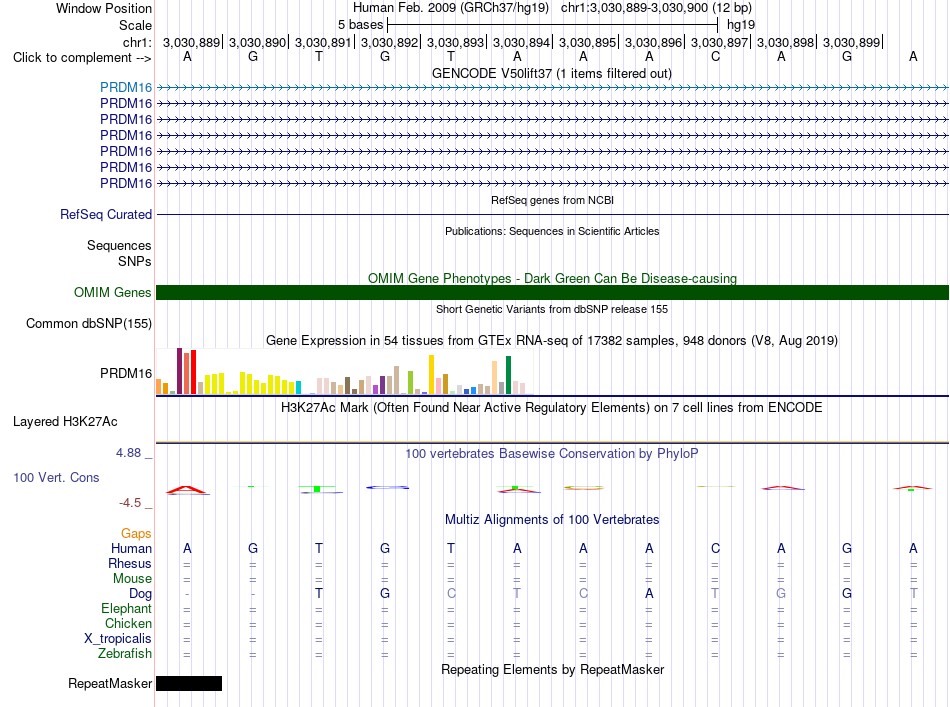
Task: Click the Elephant species label
Action: (127, 608)
